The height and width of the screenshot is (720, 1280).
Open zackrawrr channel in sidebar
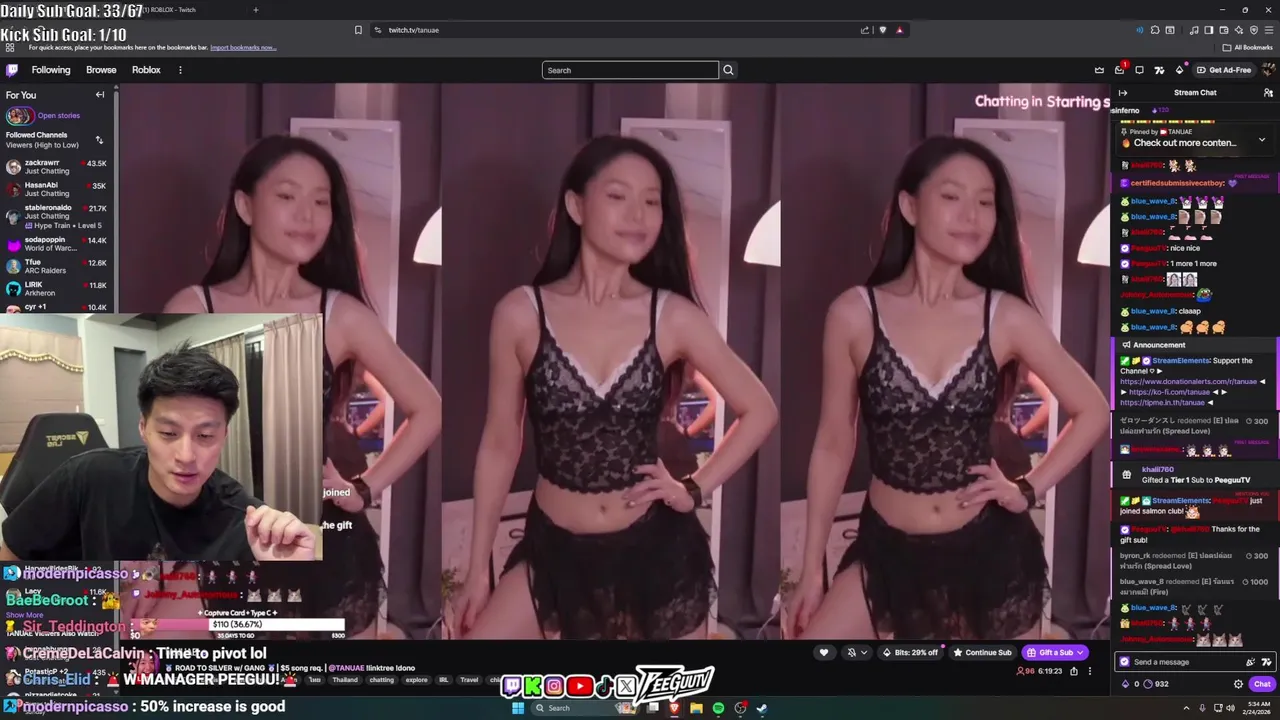tap(57, 167)
